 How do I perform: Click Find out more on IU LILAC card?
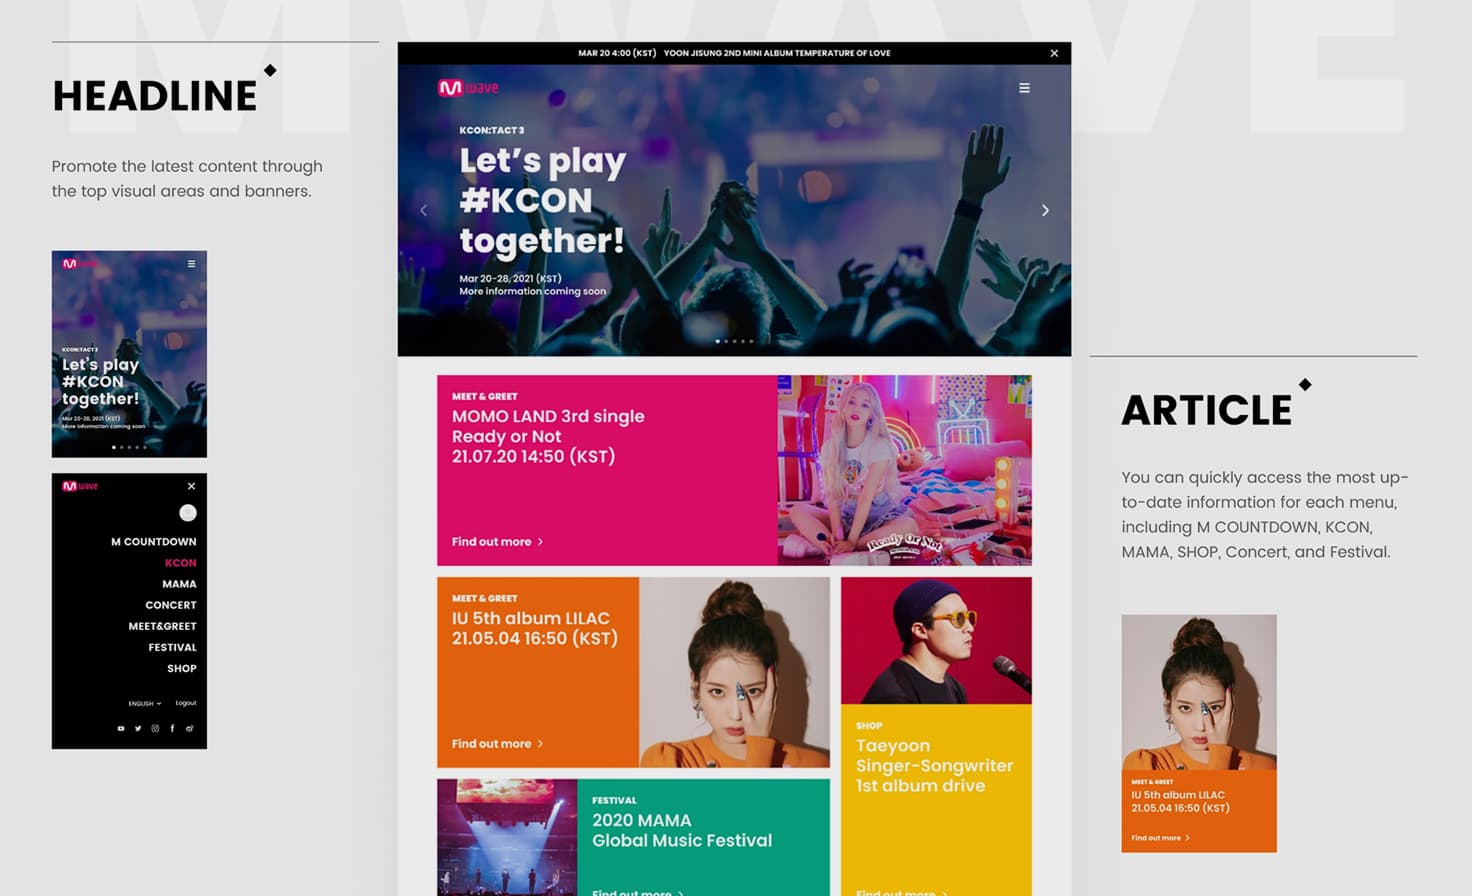497,743
